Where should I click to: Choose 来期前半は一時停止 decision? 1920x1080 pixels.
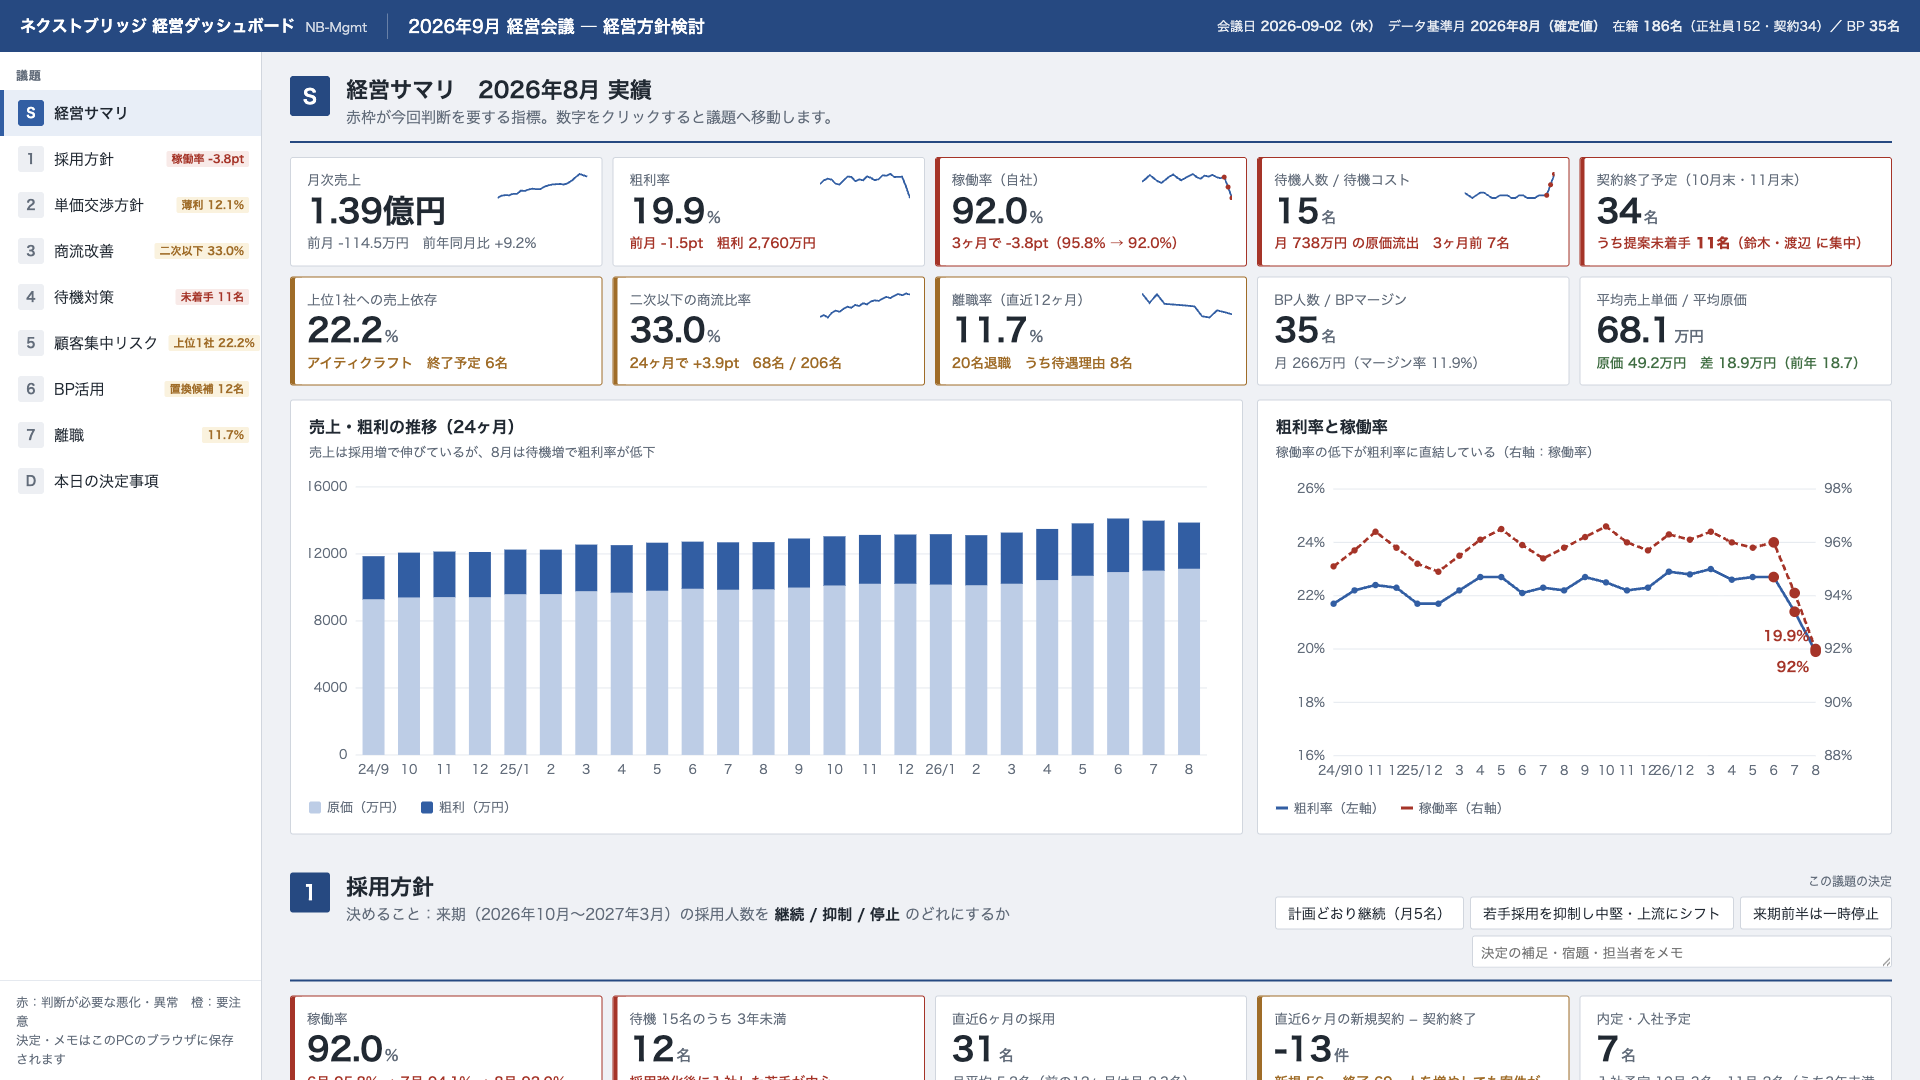click(x=1816, y=914)
